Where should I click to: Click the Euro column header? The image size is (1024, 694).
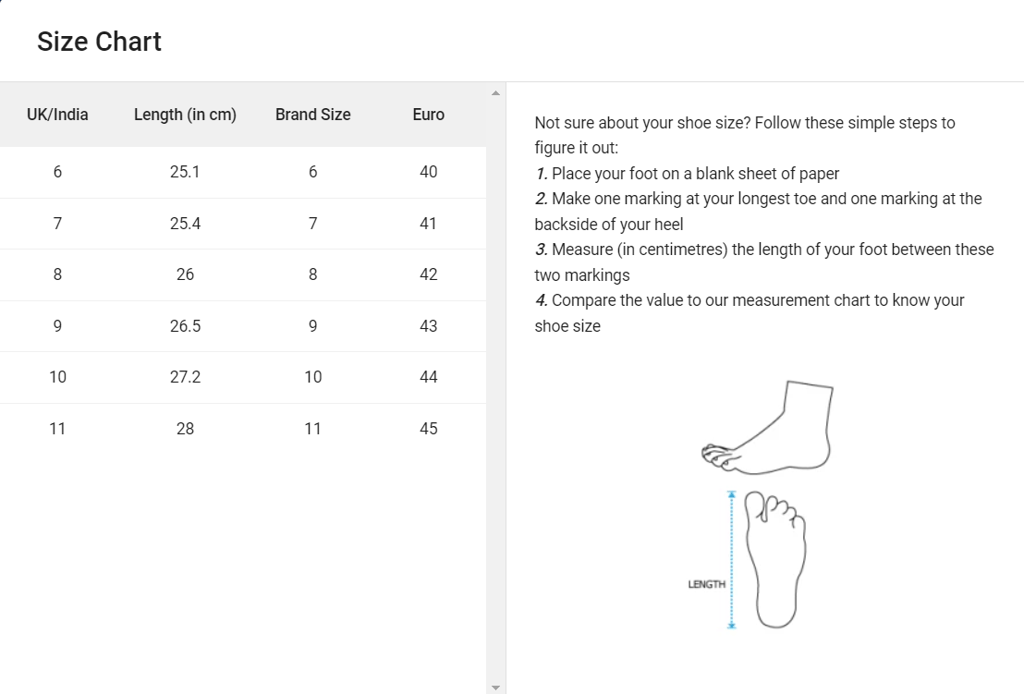point(428,115)
